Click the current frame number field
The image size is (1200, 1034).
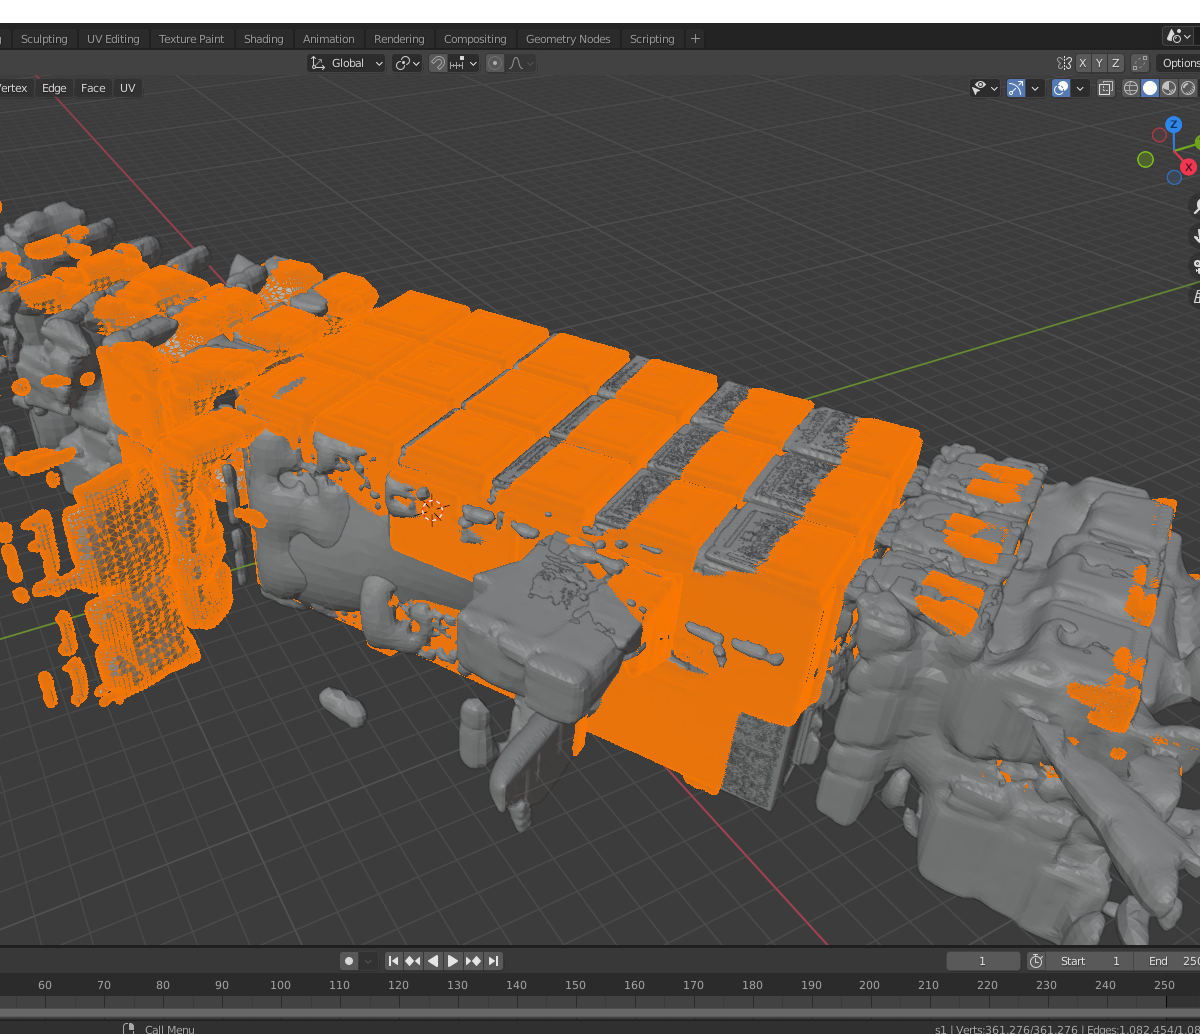[982, 961]
